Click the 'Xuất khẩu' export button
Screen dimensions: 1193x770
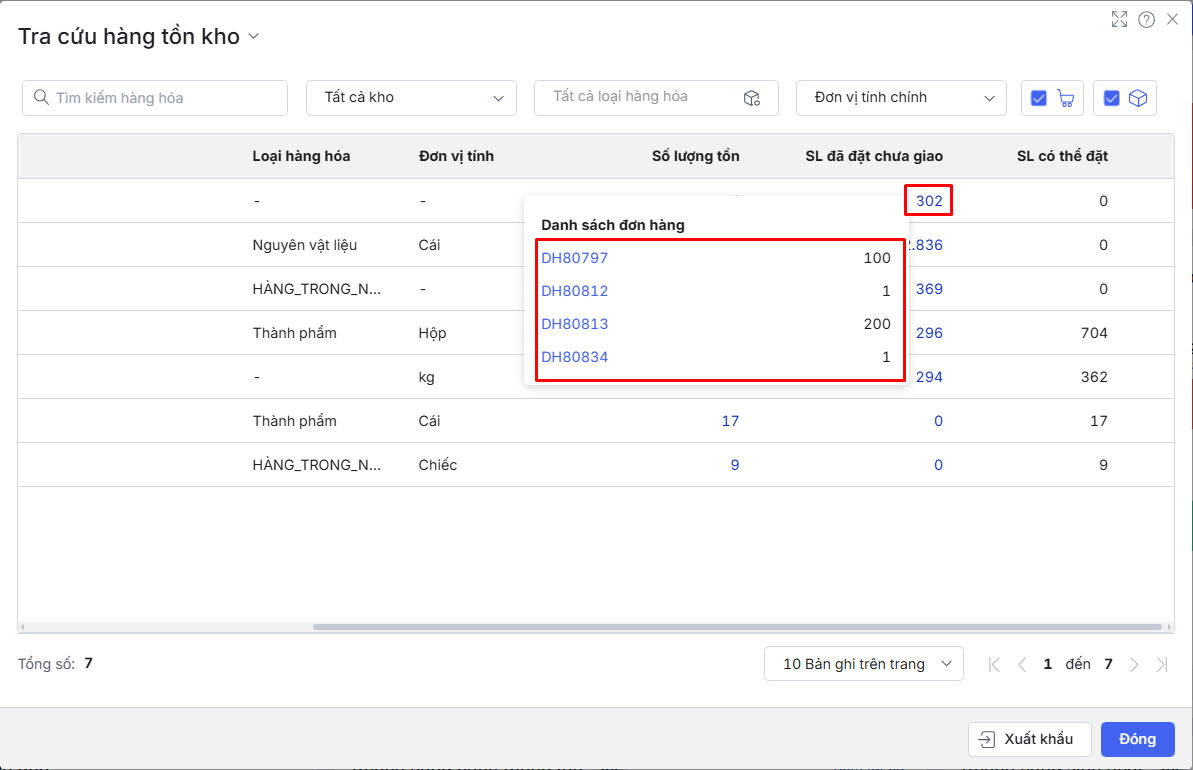(x=1029, y=739)
